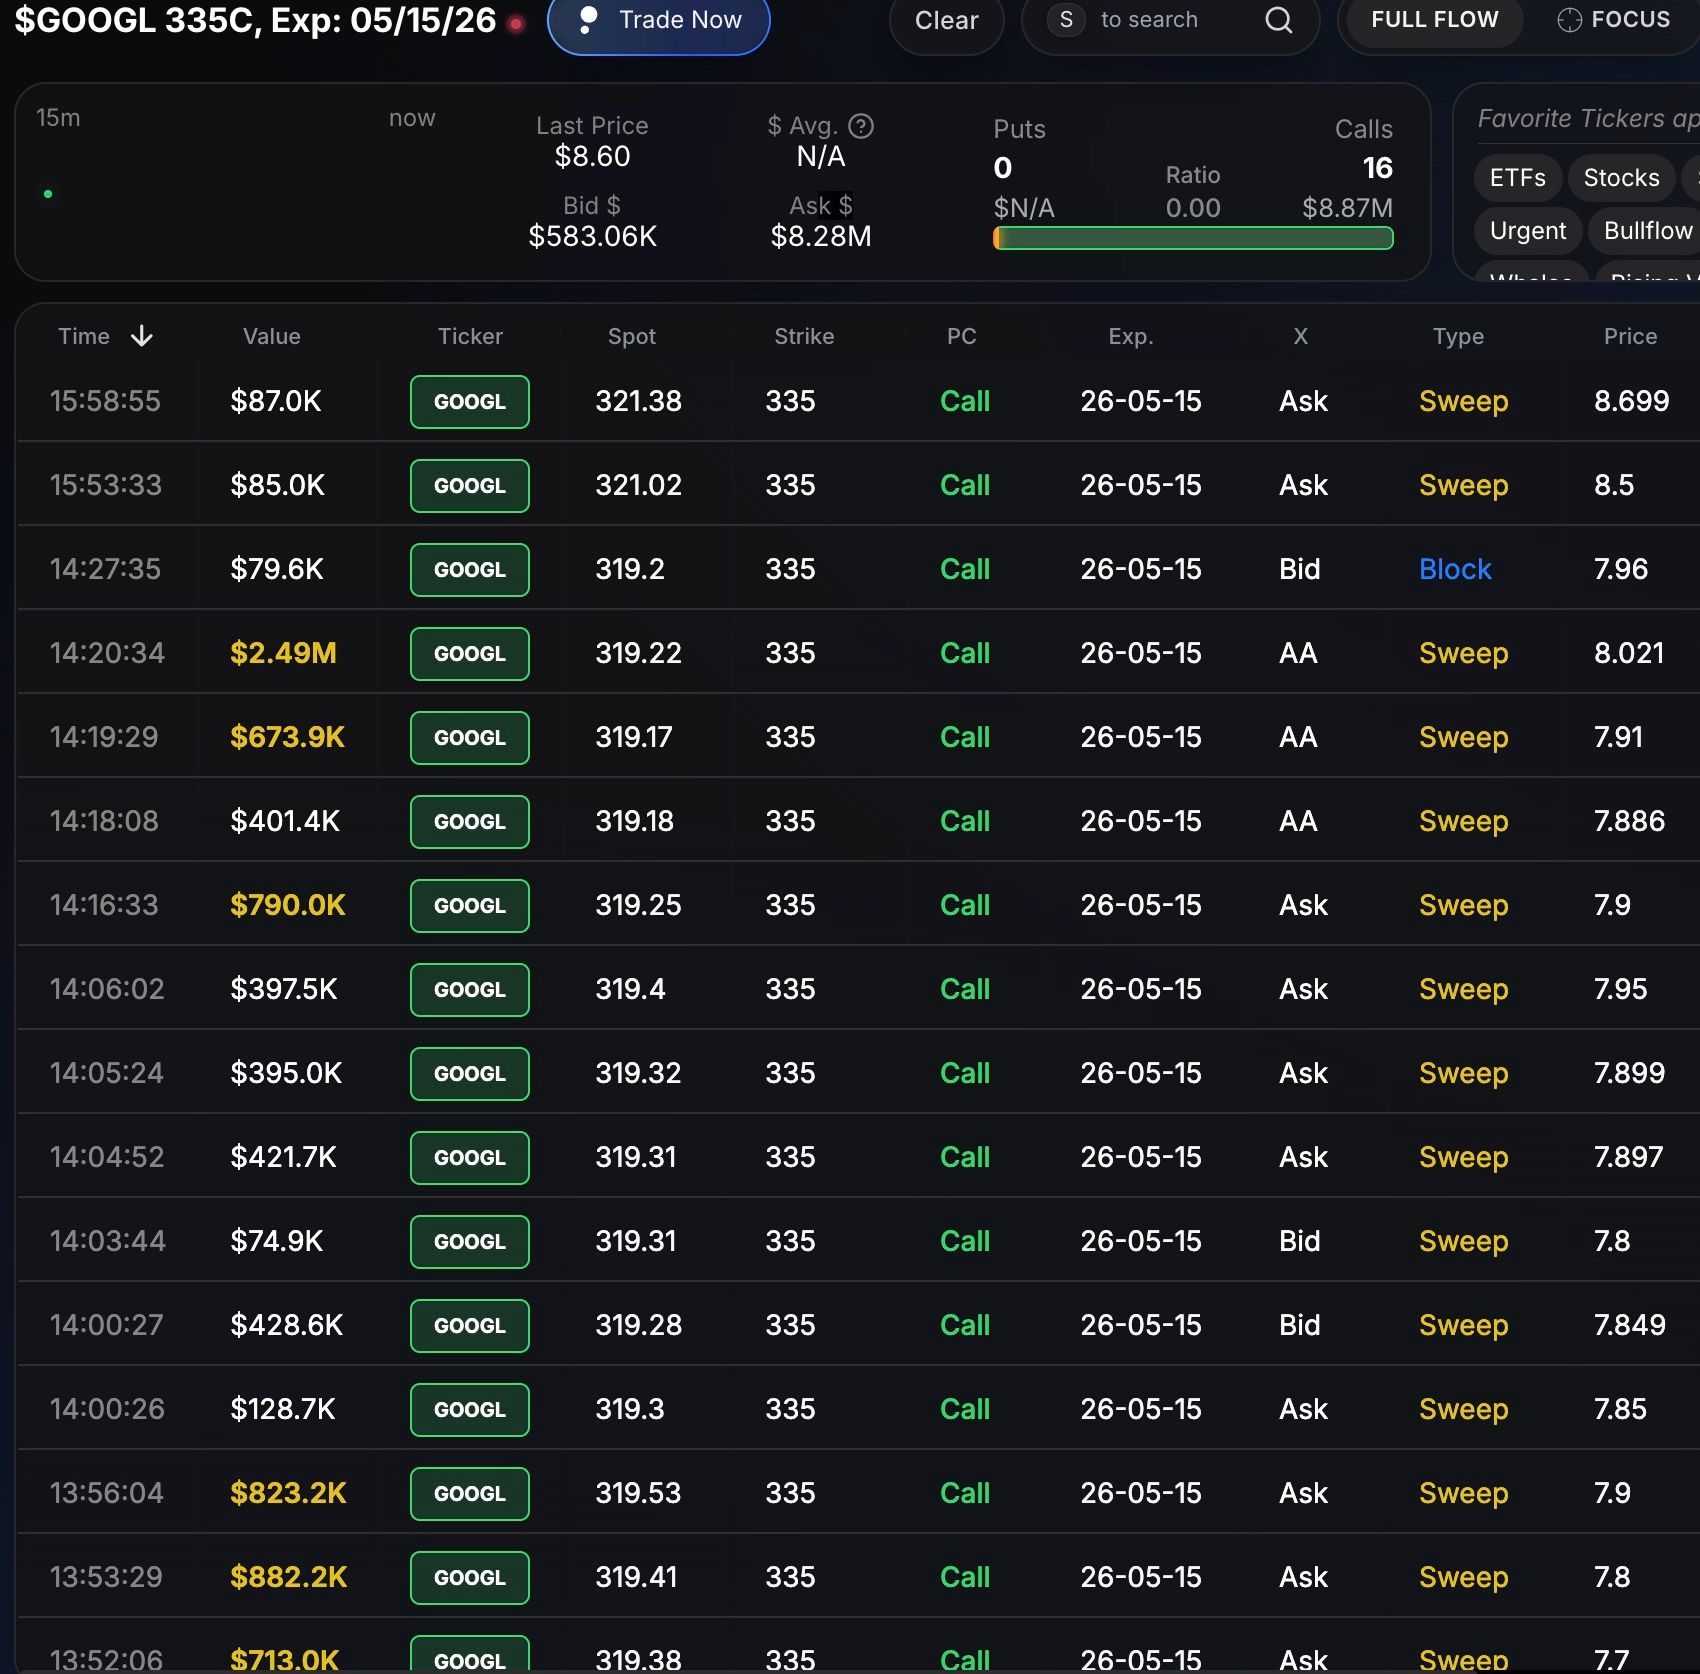Click the FOCUS crosshair icon
The width and height of the screenshot is (1700, 1674).
tap(1569, 20)
